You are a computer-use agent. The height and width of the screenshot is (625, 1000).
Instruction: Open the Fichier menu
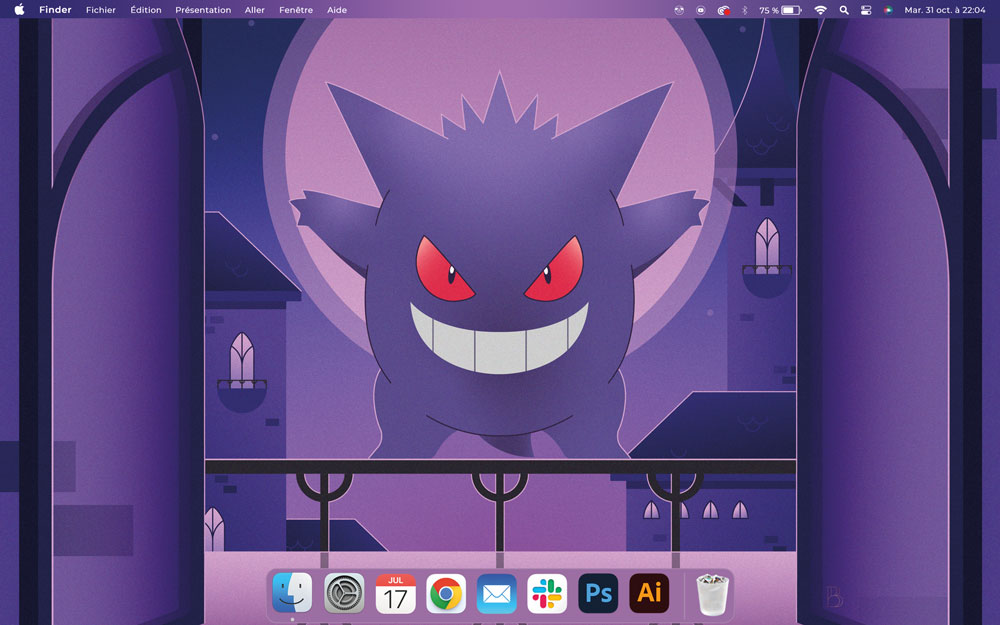click(x=101, y=10)
